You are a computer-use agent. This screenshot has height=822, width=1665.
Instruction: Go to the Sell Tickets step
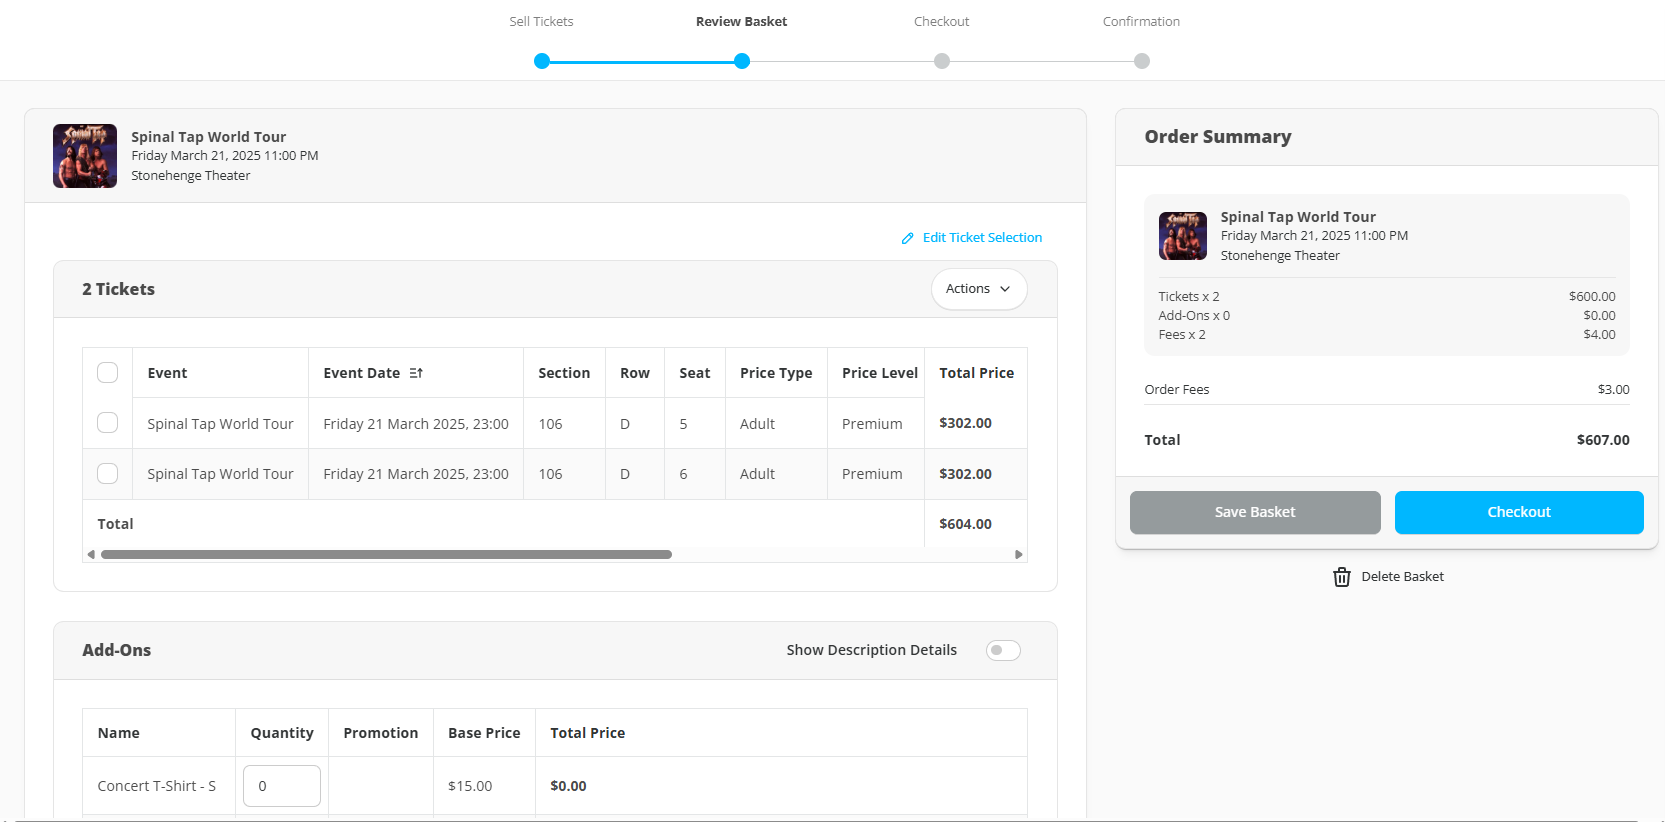click(541, 22)
